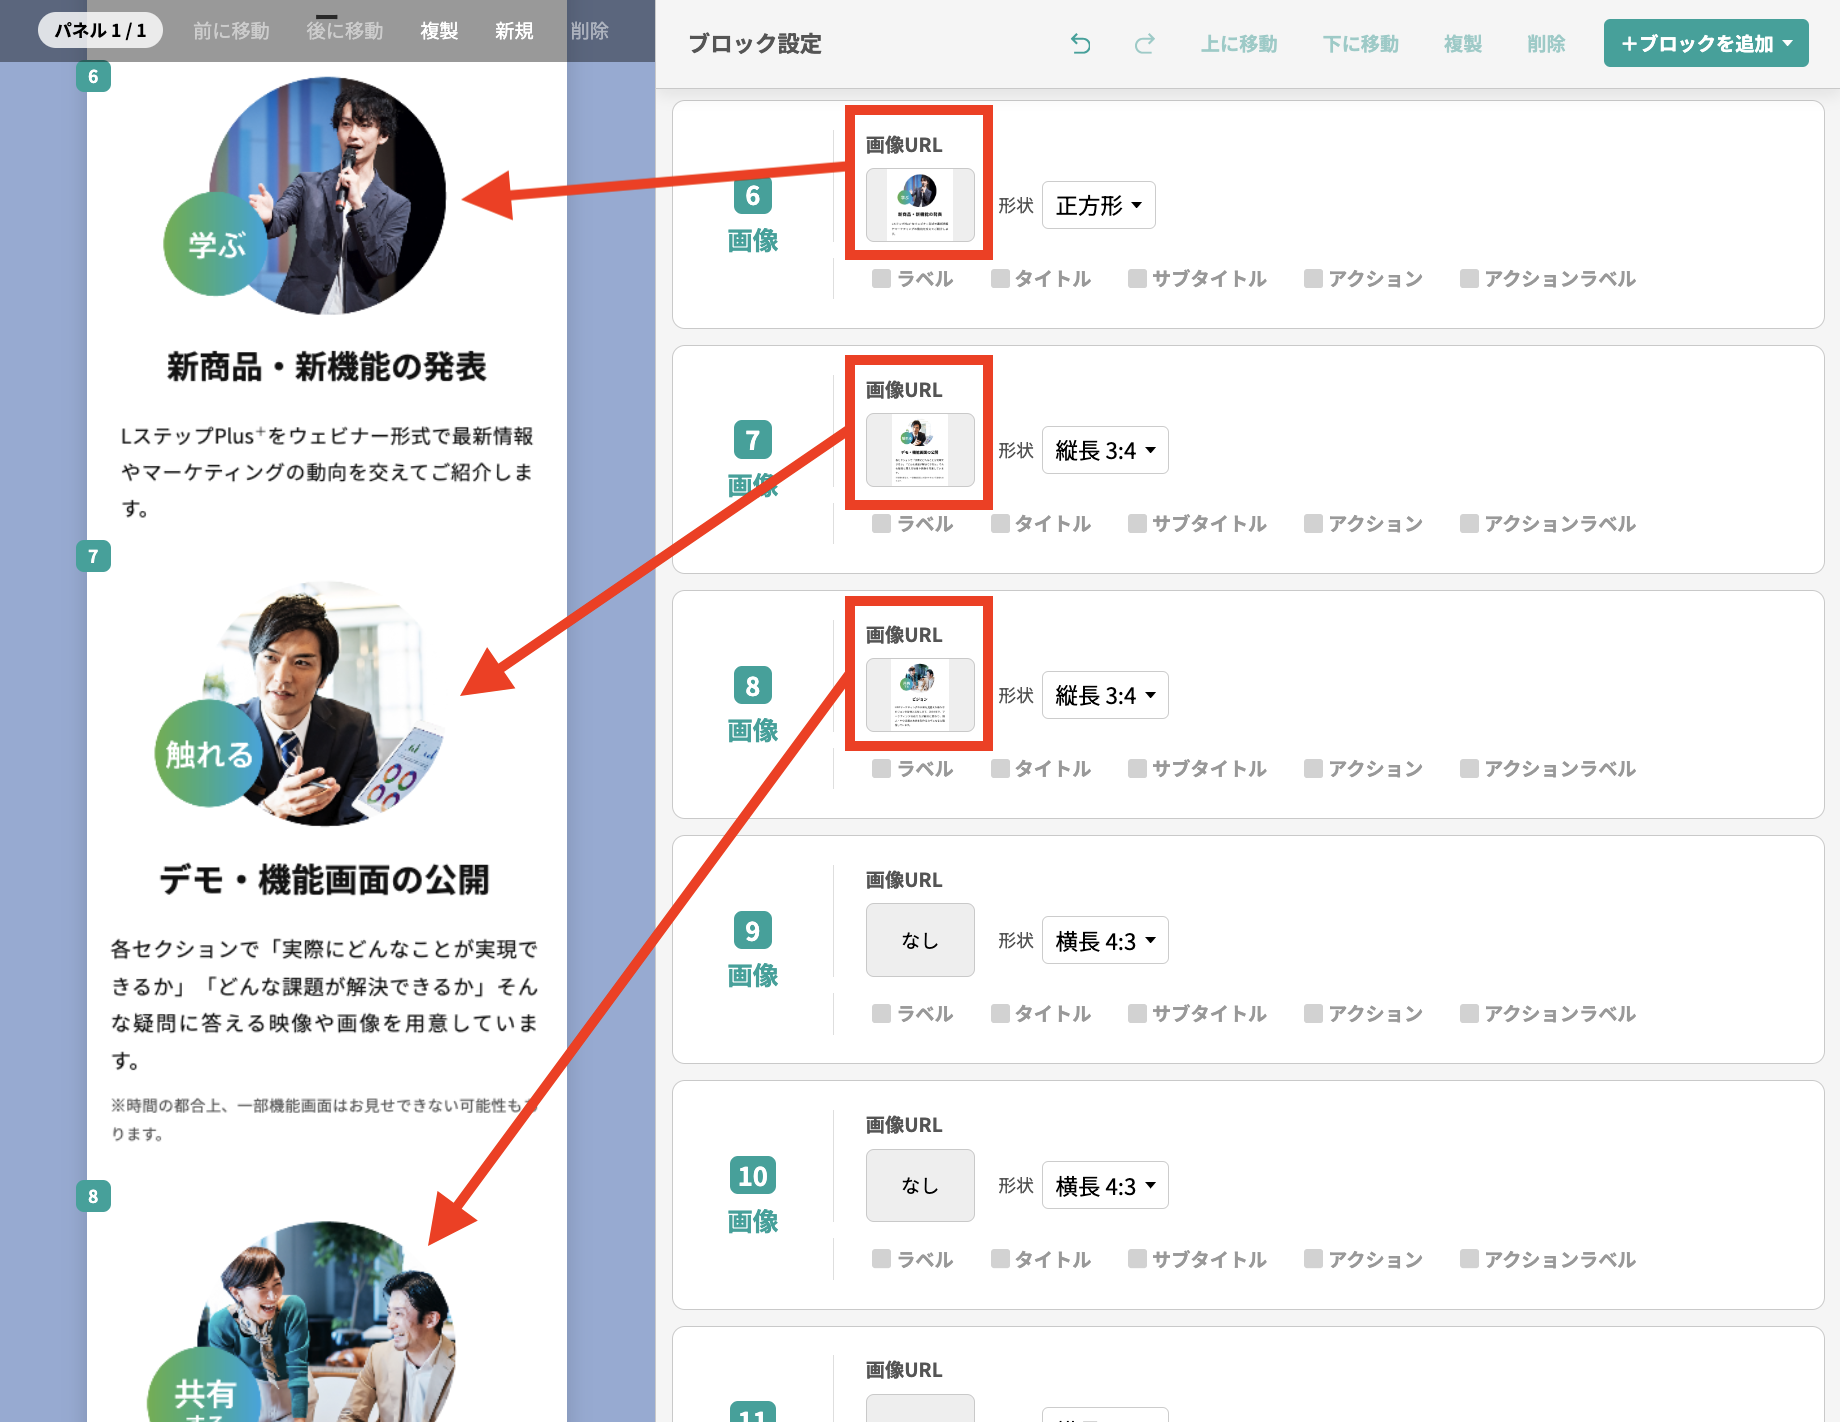Select preview marker 6 on the panel
Screen dimensions: 1840x1422
click(x=93, y=76)
